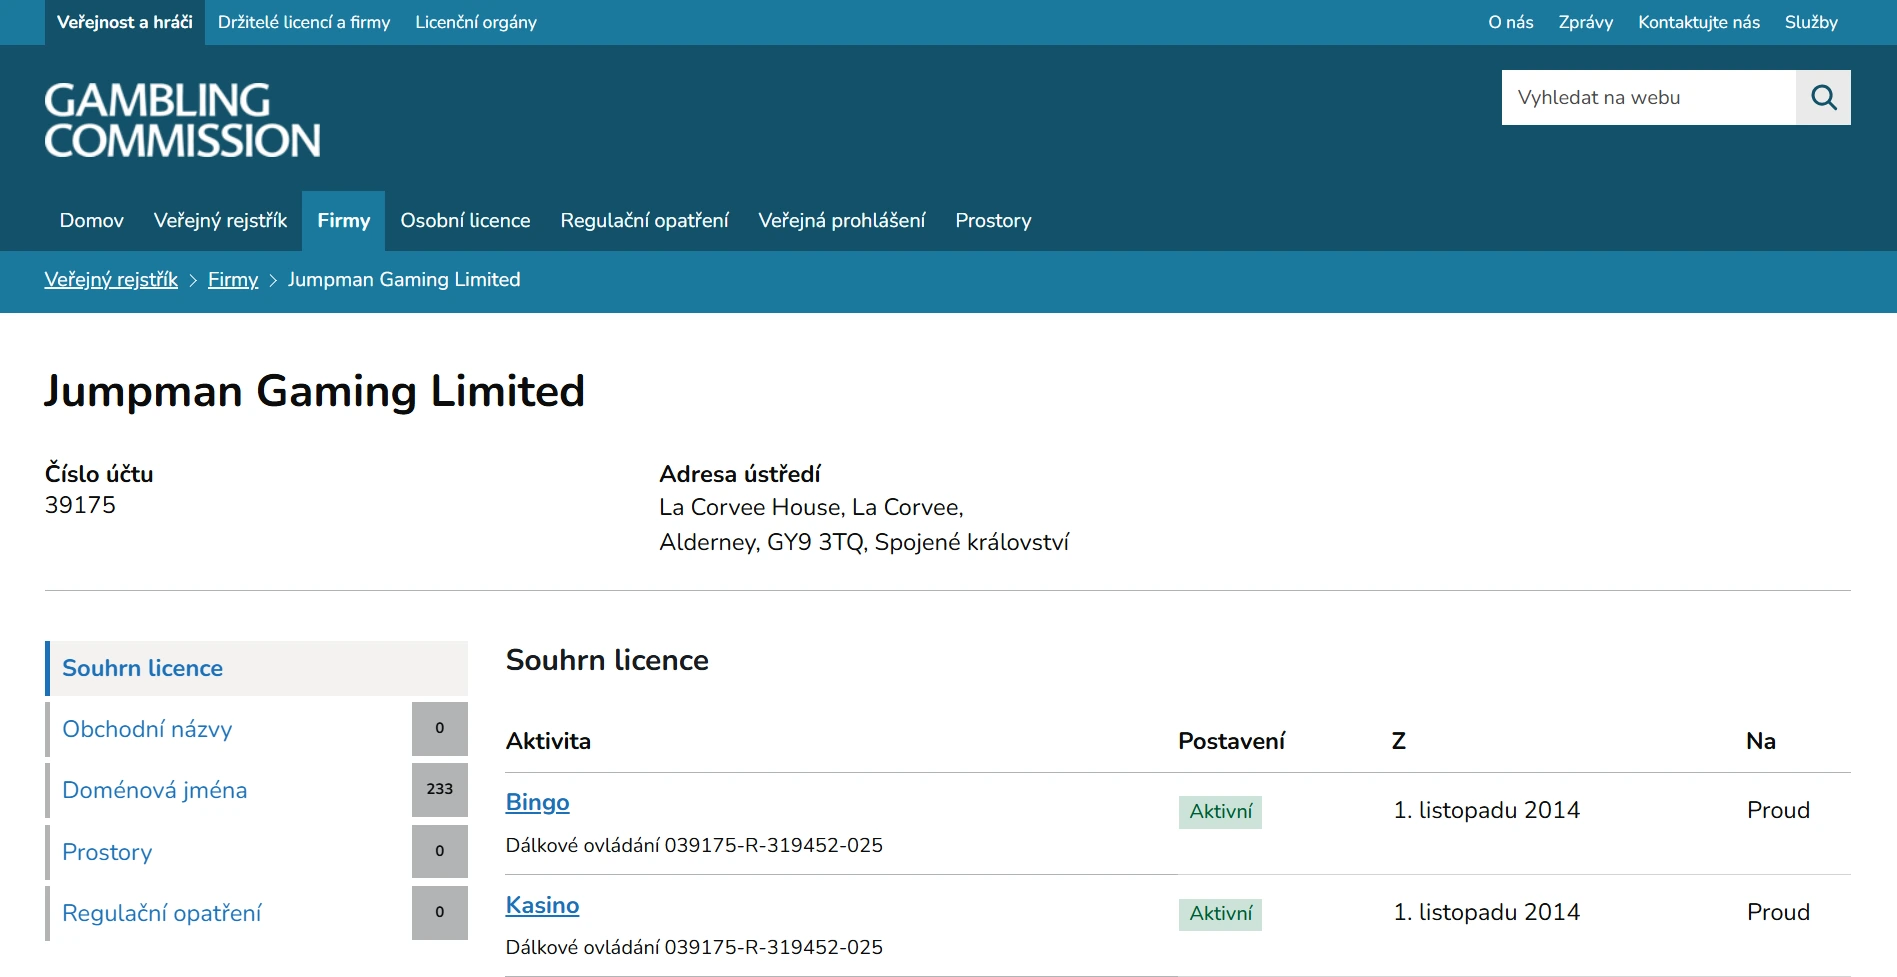The height and width of the screenshot is (977, 1897).
Task: Follow the Veřejný rejstřík breadcrumb link
Action: coord(111,279)
